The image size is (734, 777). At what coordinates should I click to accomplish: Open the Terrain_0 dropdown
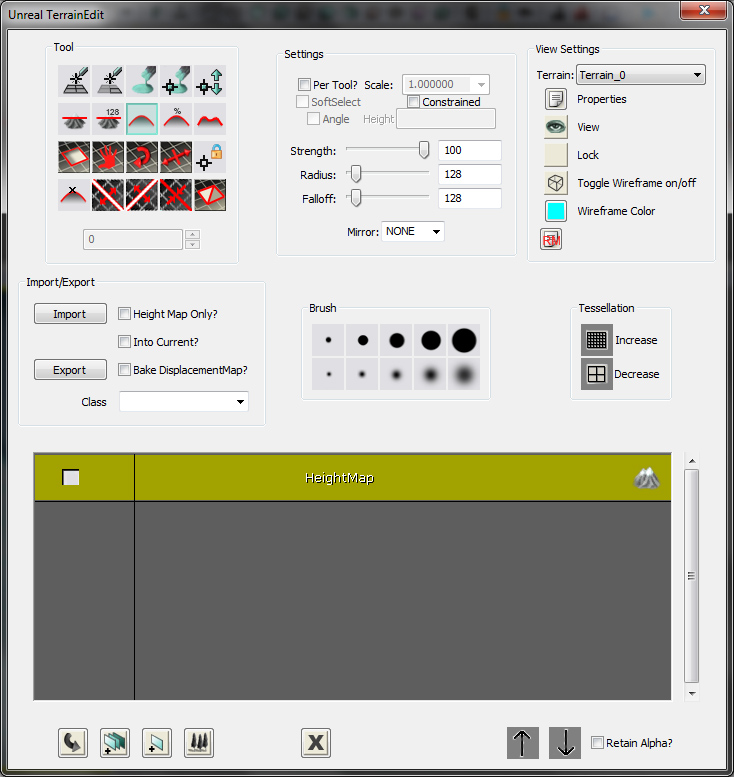click(641, 75)
